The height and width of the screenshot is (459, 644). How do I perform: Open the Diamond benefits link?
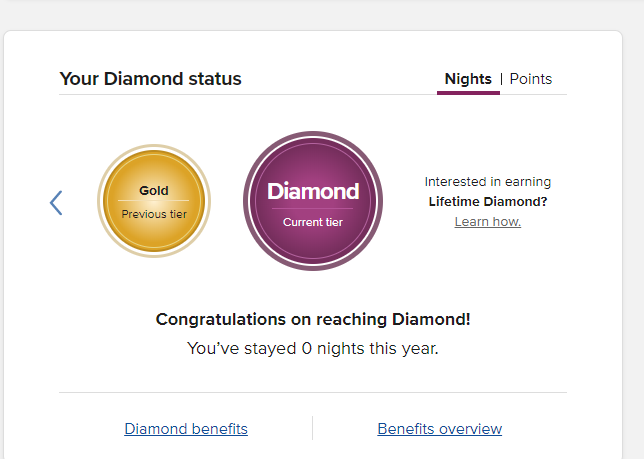[186, 429]
